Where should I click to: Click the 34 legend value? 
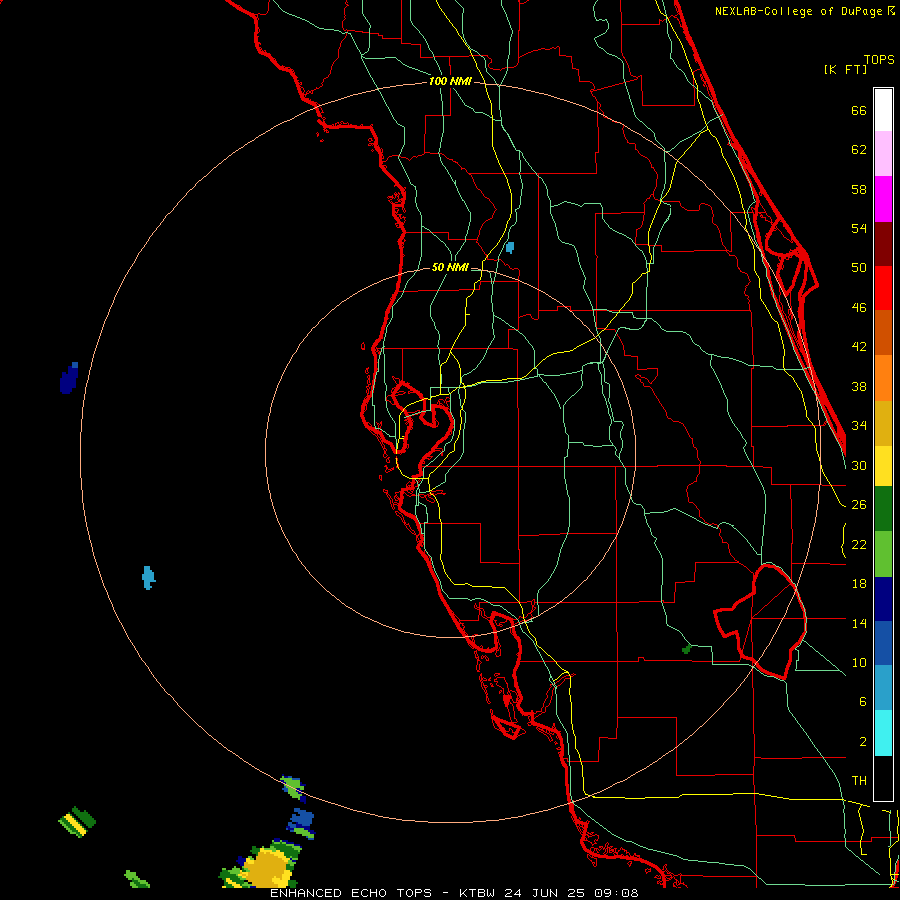(859, 425)
